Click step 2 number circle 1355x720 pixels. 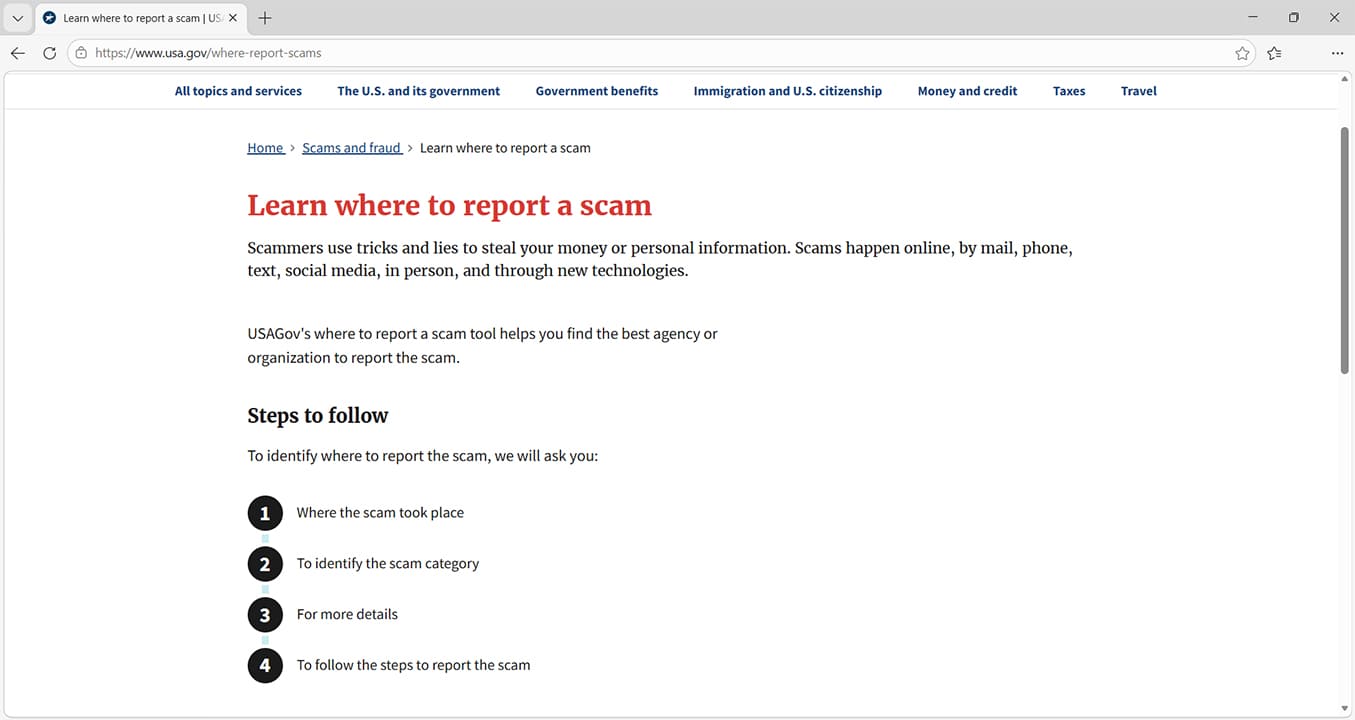(x=265, y=564)
